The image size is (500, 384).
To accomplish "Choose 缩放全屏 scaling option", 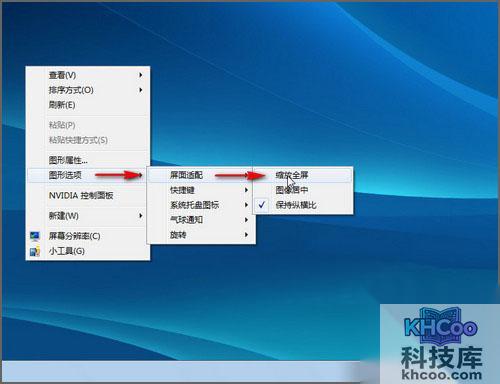I will click(303, 175).
